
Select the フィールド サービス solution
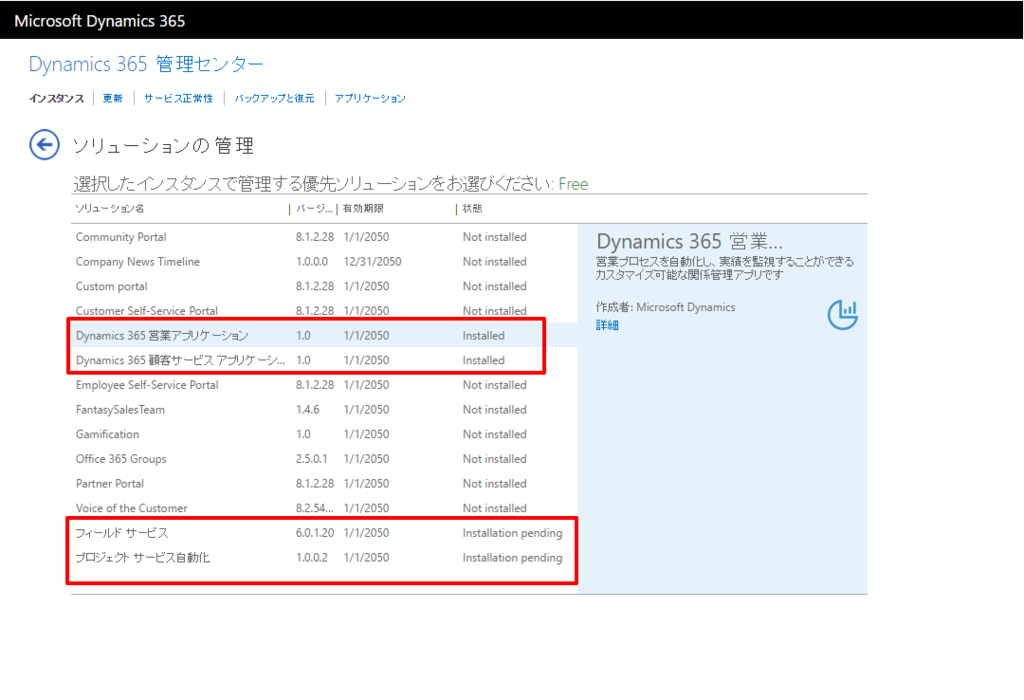(324, 533)
